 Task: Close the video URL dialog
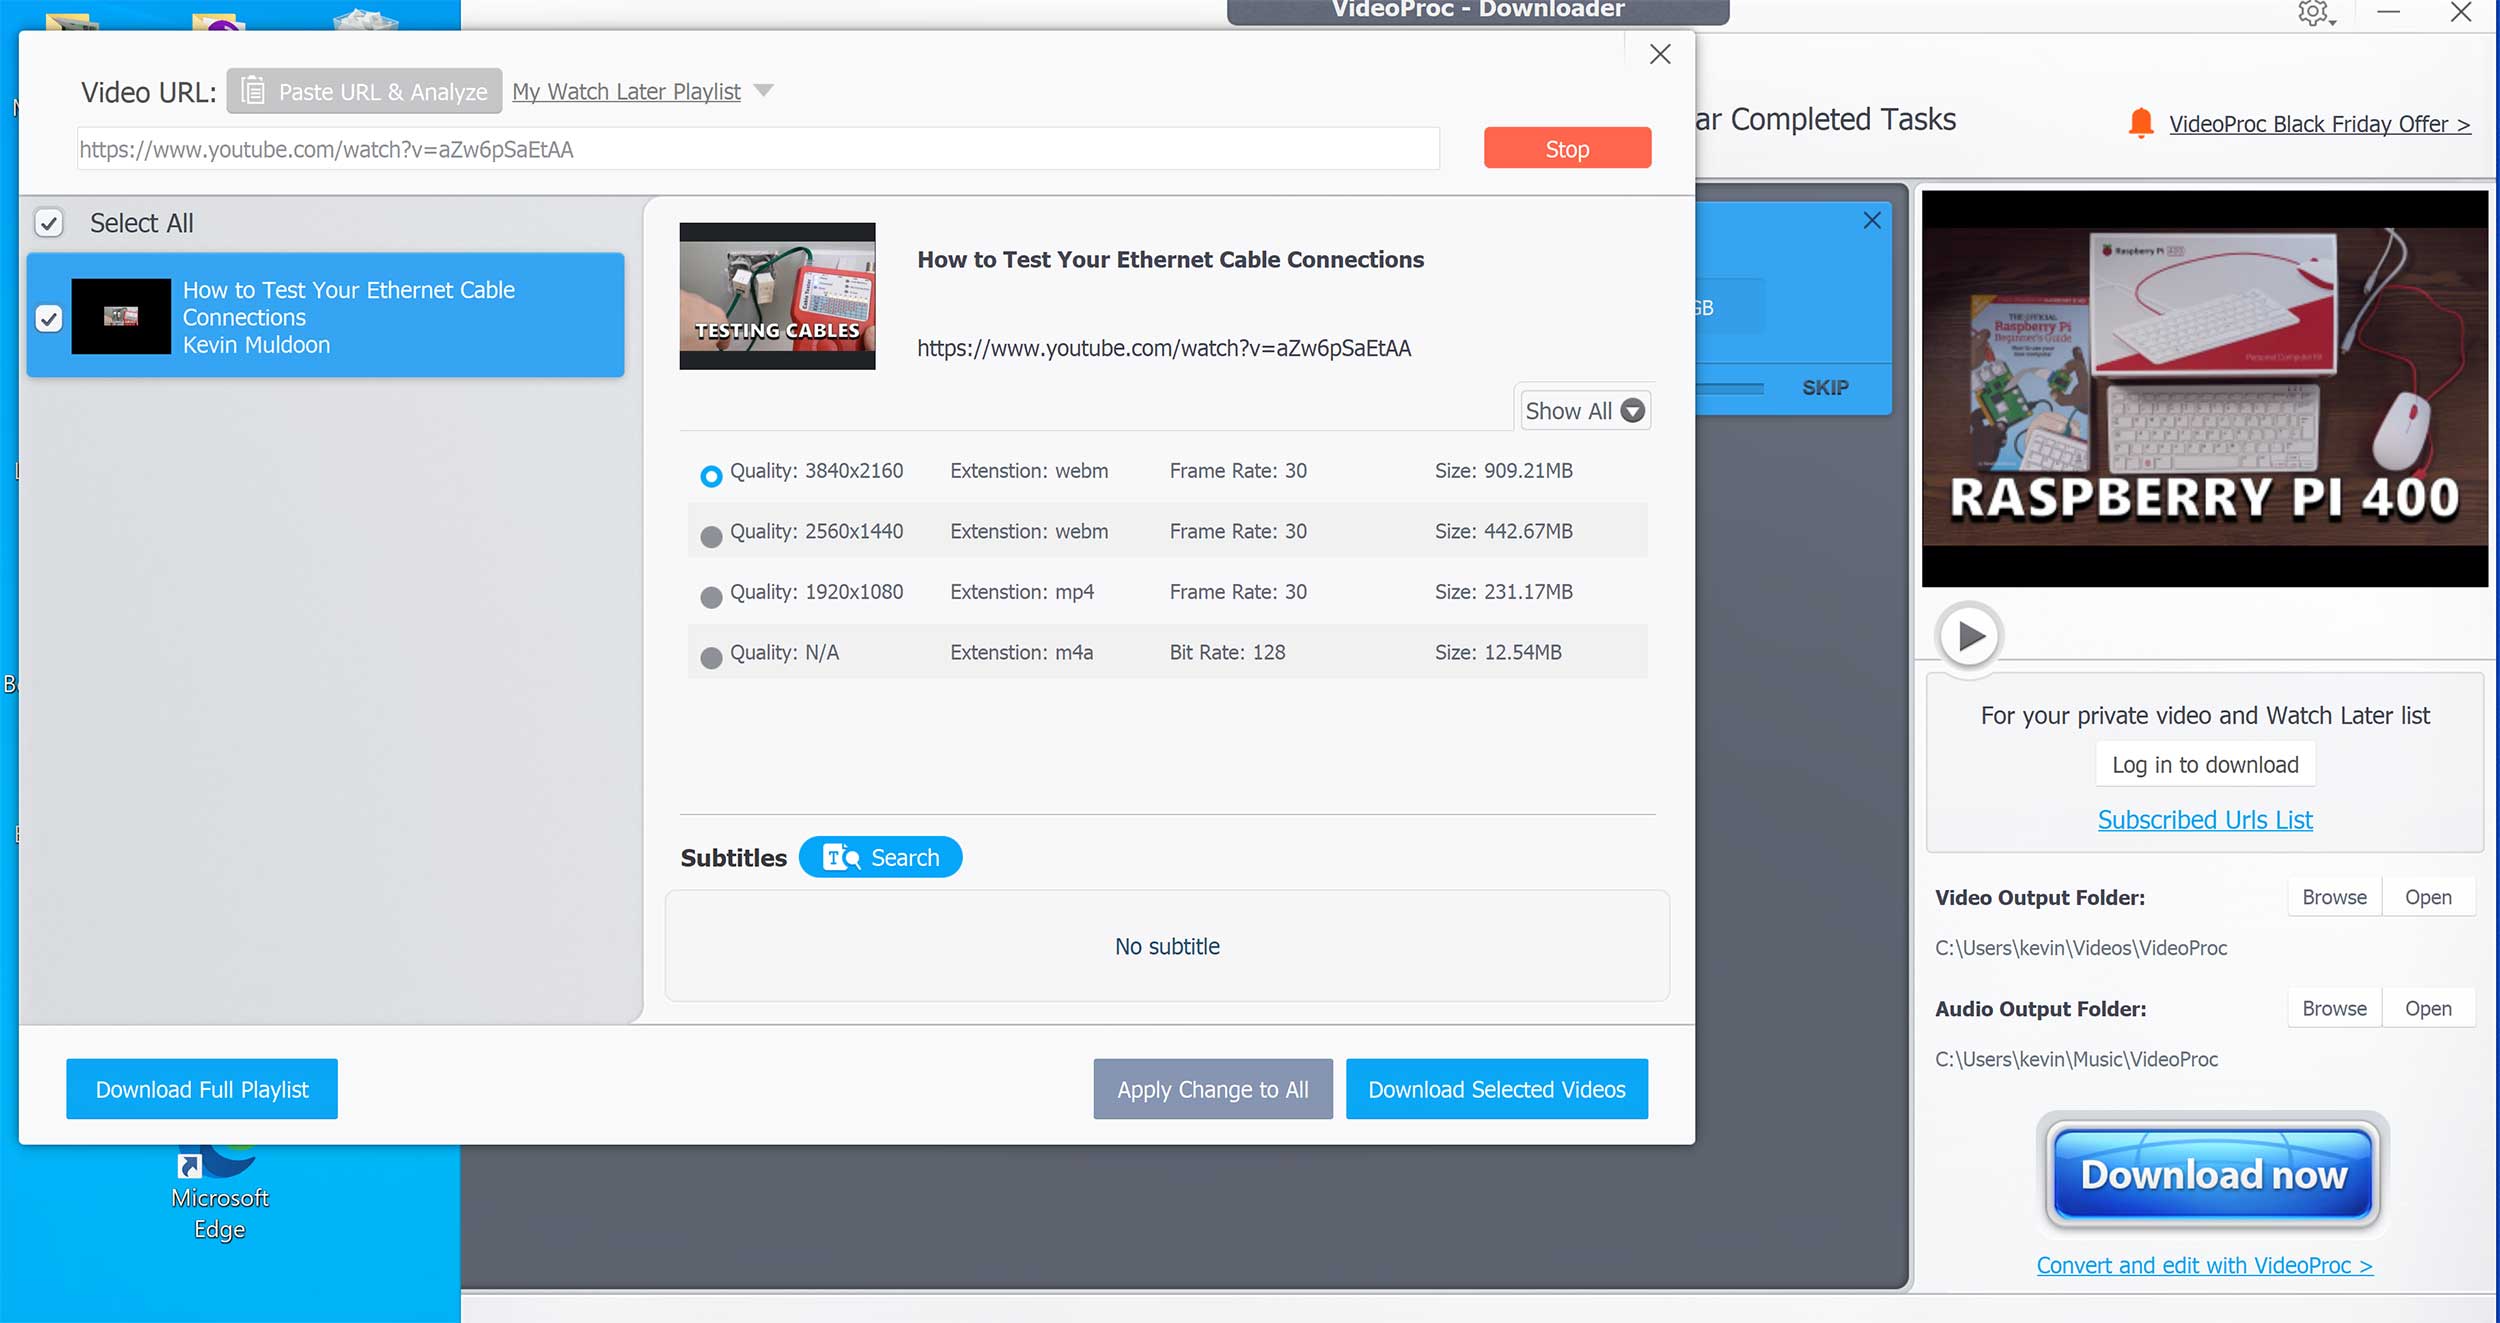tap(1660, 54)
